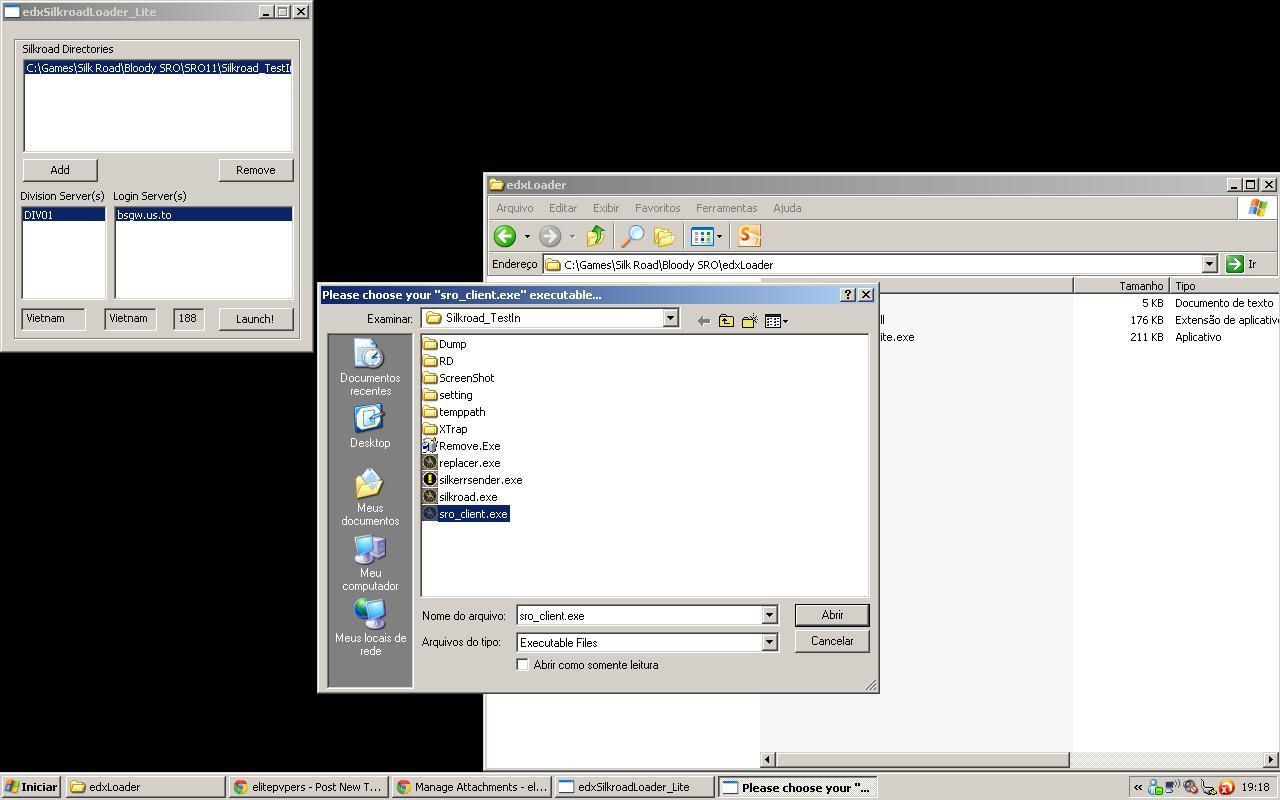Click Explorer's Search magnifier icon
Image resolution: width=1280 pixels, height=800 pixels.
tap(632, 236)
